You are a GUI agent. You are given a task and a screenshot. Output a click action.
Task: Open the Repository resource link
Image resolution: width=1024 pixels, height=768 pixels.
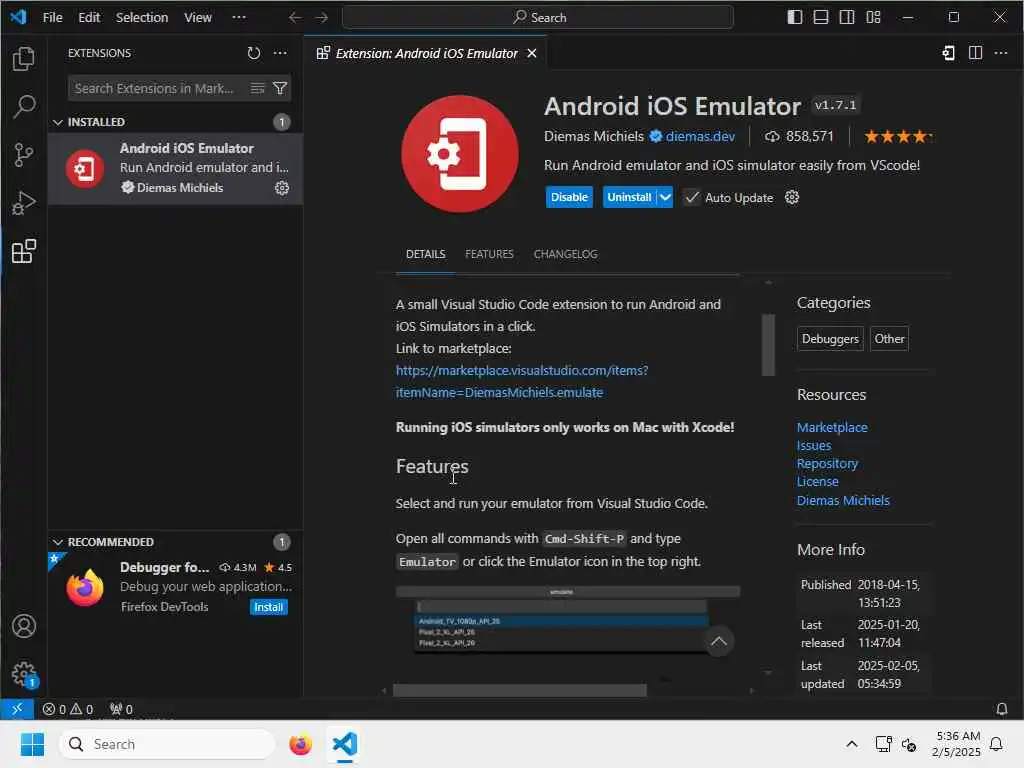pos(827,463)
